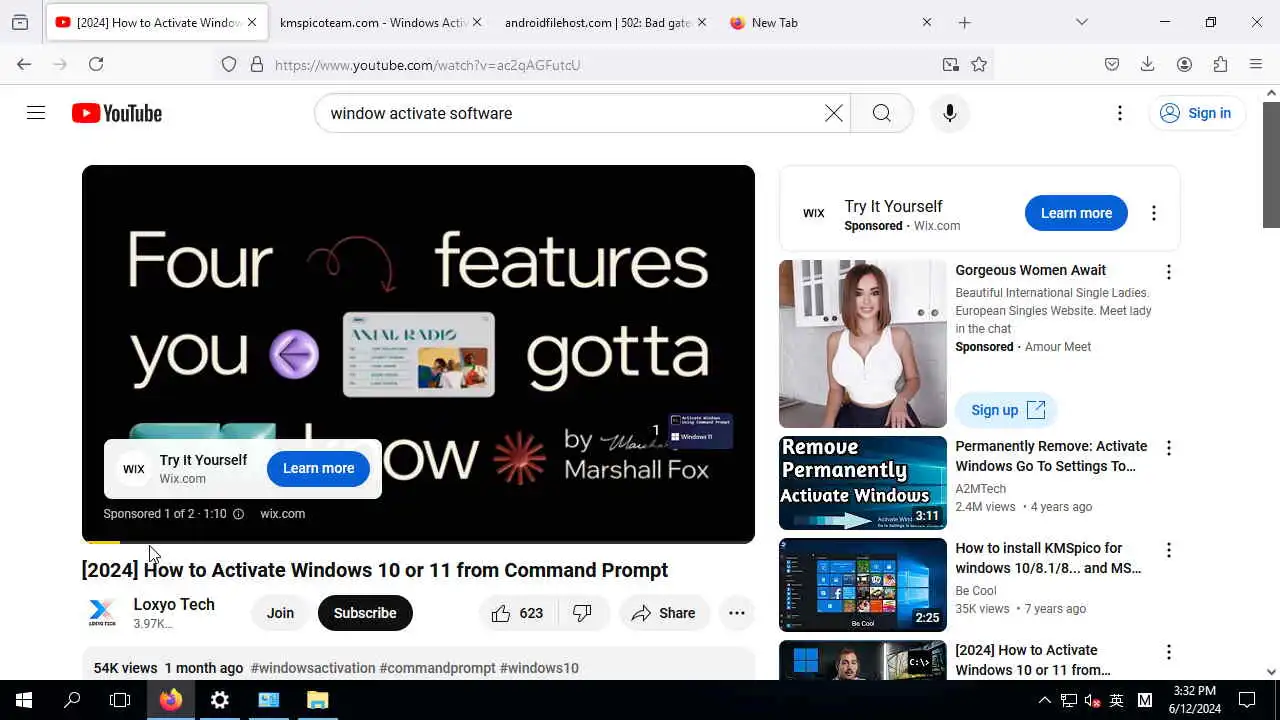
Task: Start voice search with microphone
Action: point(950,113)
